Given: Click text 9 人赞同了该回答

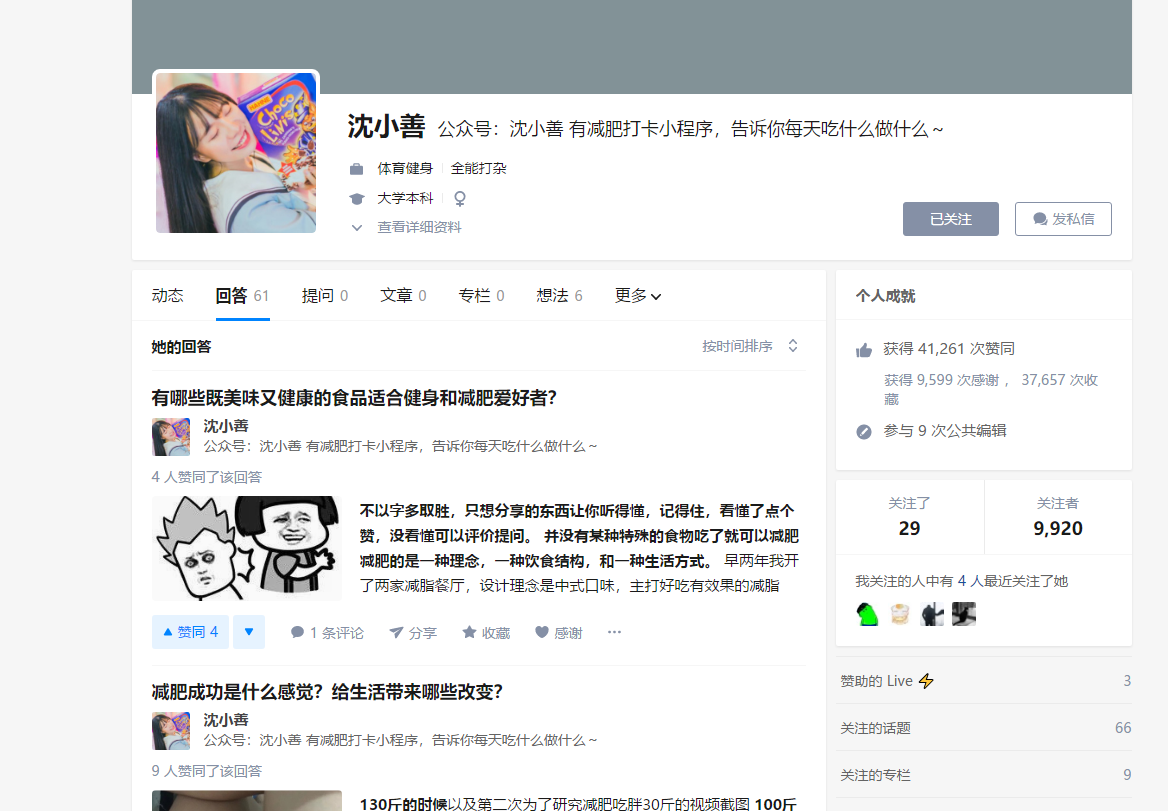Looking at the screenshot, I should (207, 772).
